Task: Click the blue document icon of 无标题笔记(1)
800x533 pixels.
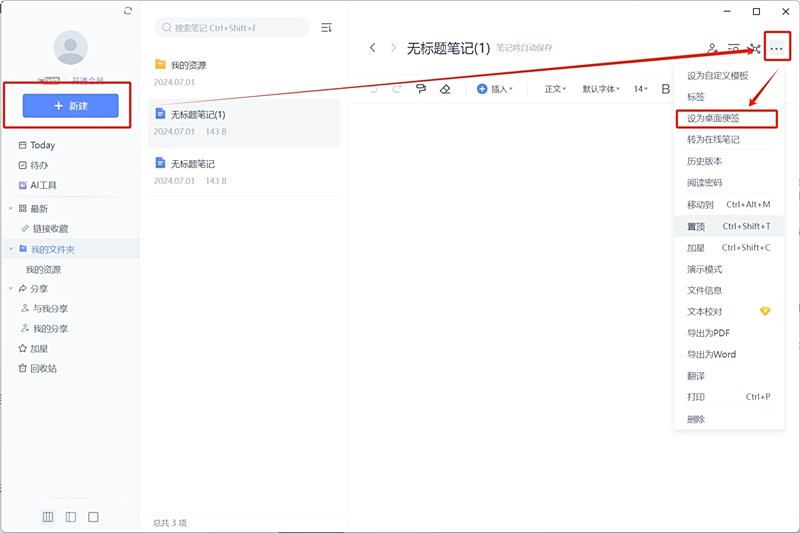Action: pyautogui.click(x=160, y=113)
